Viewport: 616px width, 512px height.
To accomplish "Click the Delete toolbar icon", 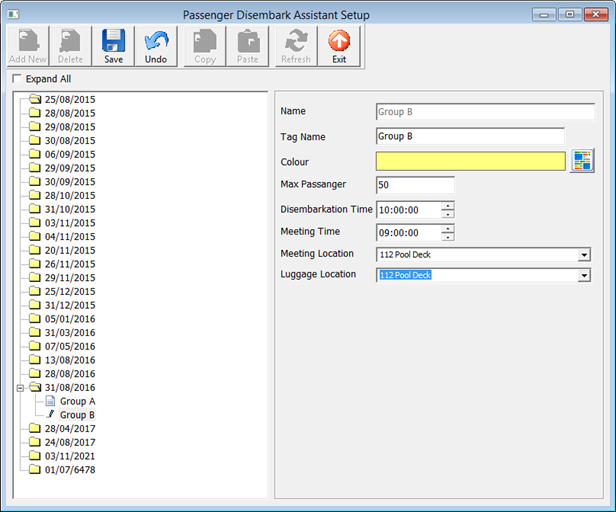I will 70,46.
